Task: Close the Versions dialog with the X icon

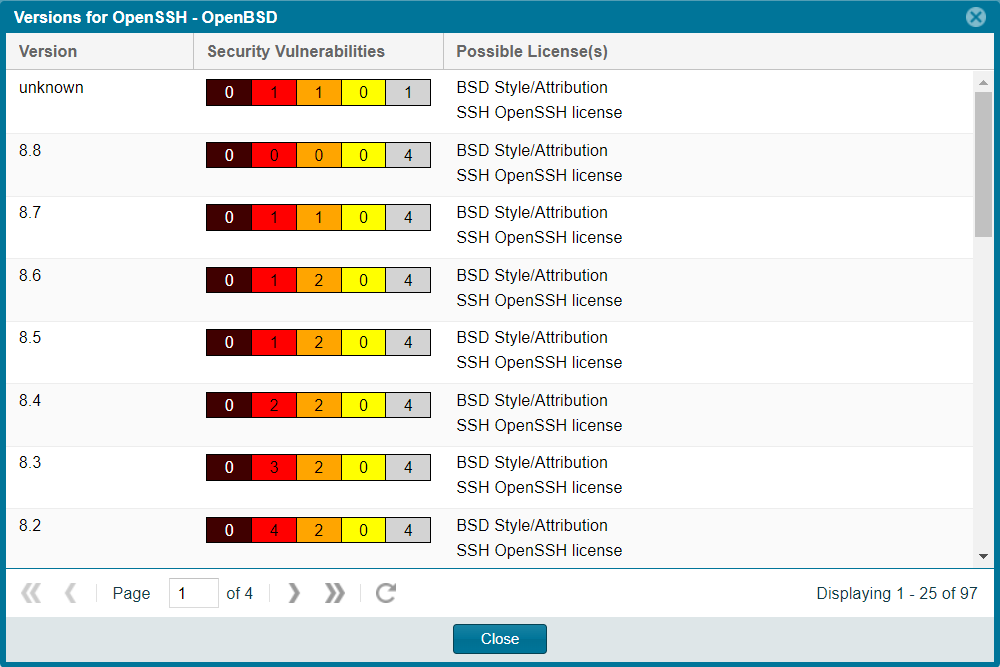Action: [975, 17]
